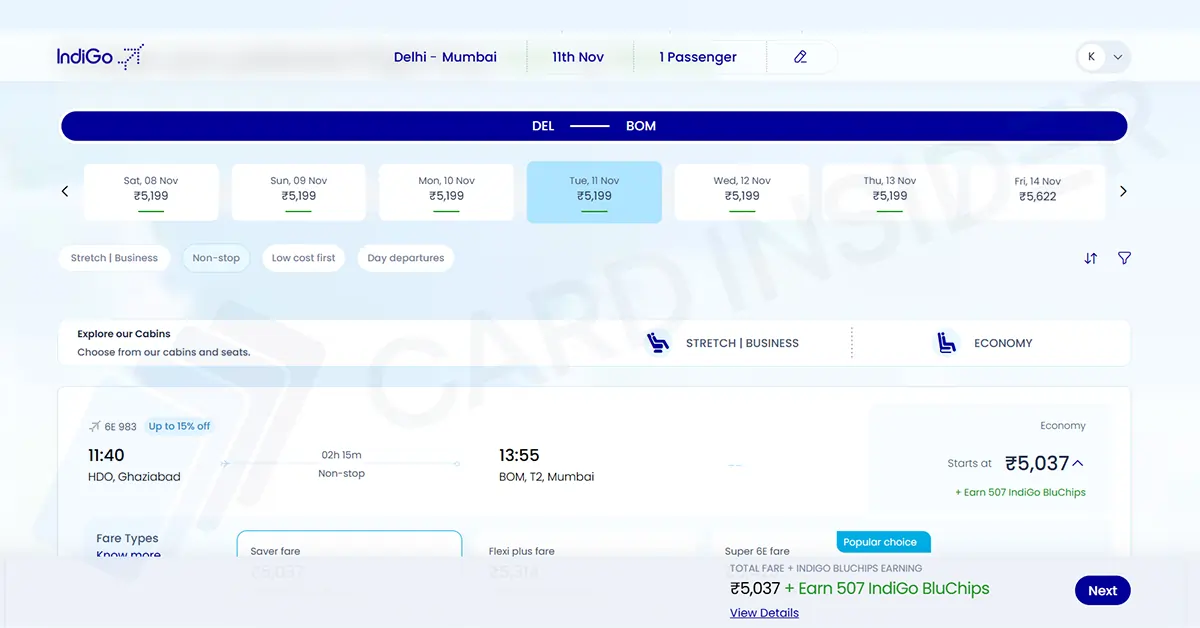
Task: Toggle the Day departures filter chip
Action: [x=406, y=258]
